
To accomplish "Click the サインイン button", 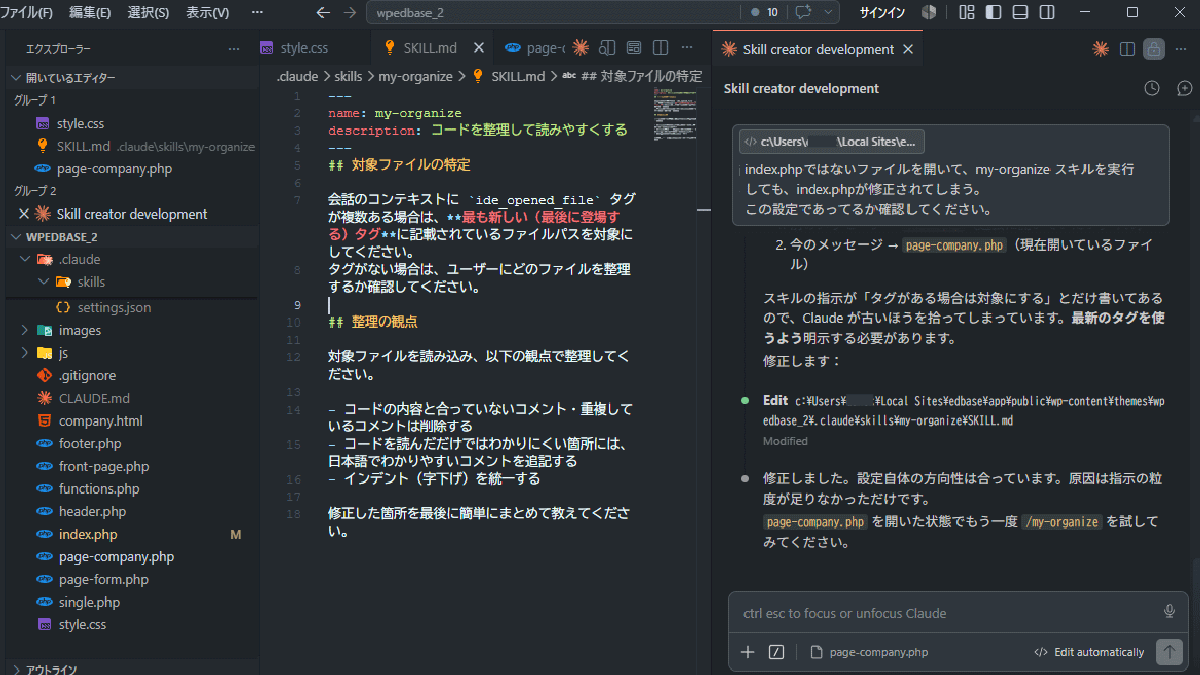I will click(x=883, y=13).
